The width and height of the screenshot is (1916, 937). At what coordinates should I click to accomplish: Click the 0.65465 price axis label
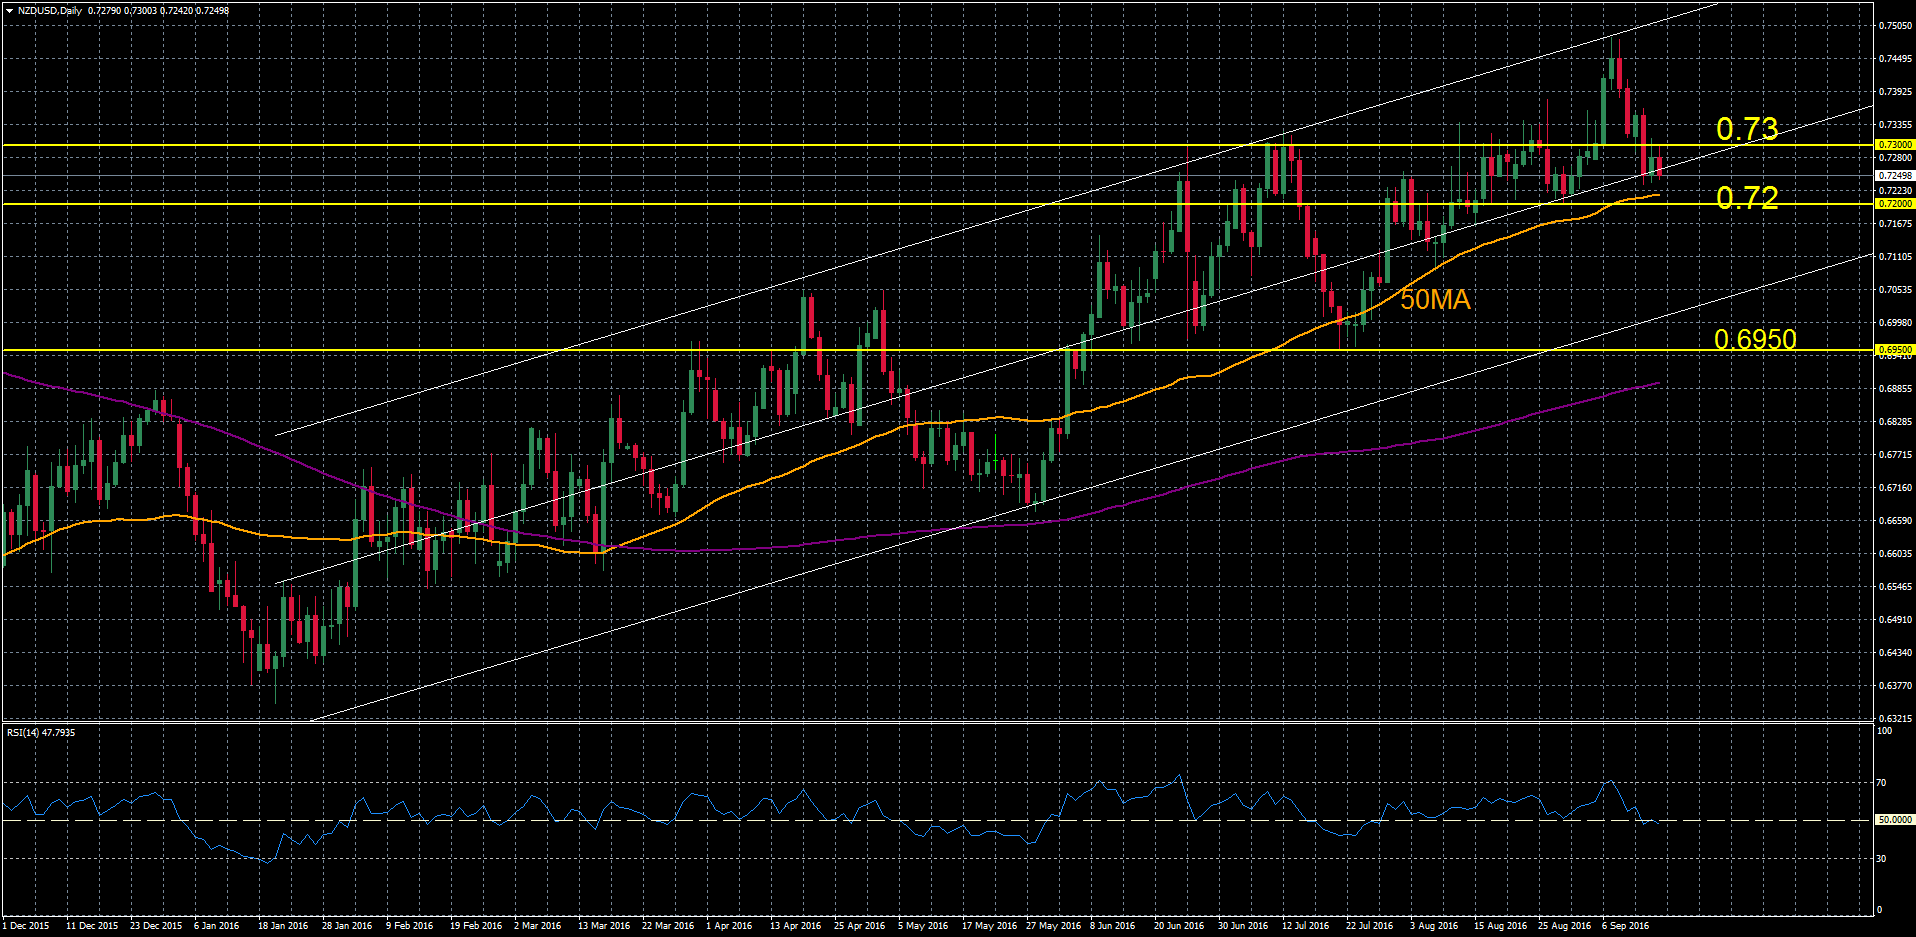click(x=1896, y=587)
